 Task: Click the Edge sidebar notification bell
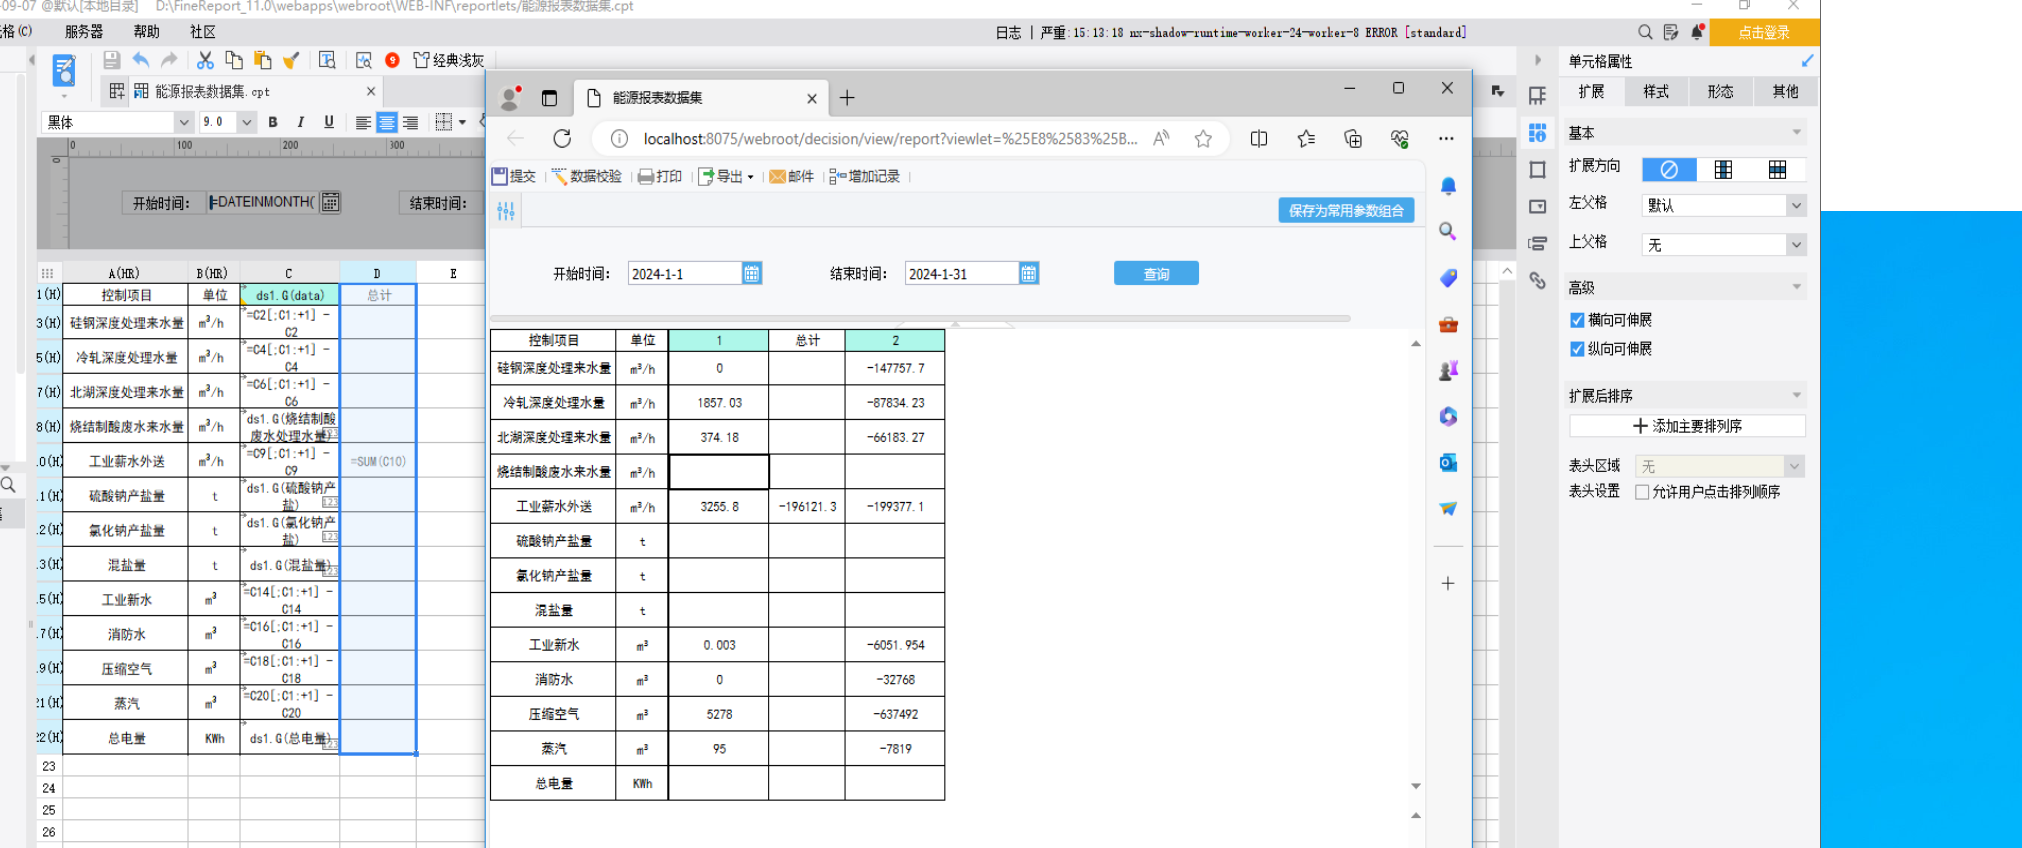[x=1447, y=185]
